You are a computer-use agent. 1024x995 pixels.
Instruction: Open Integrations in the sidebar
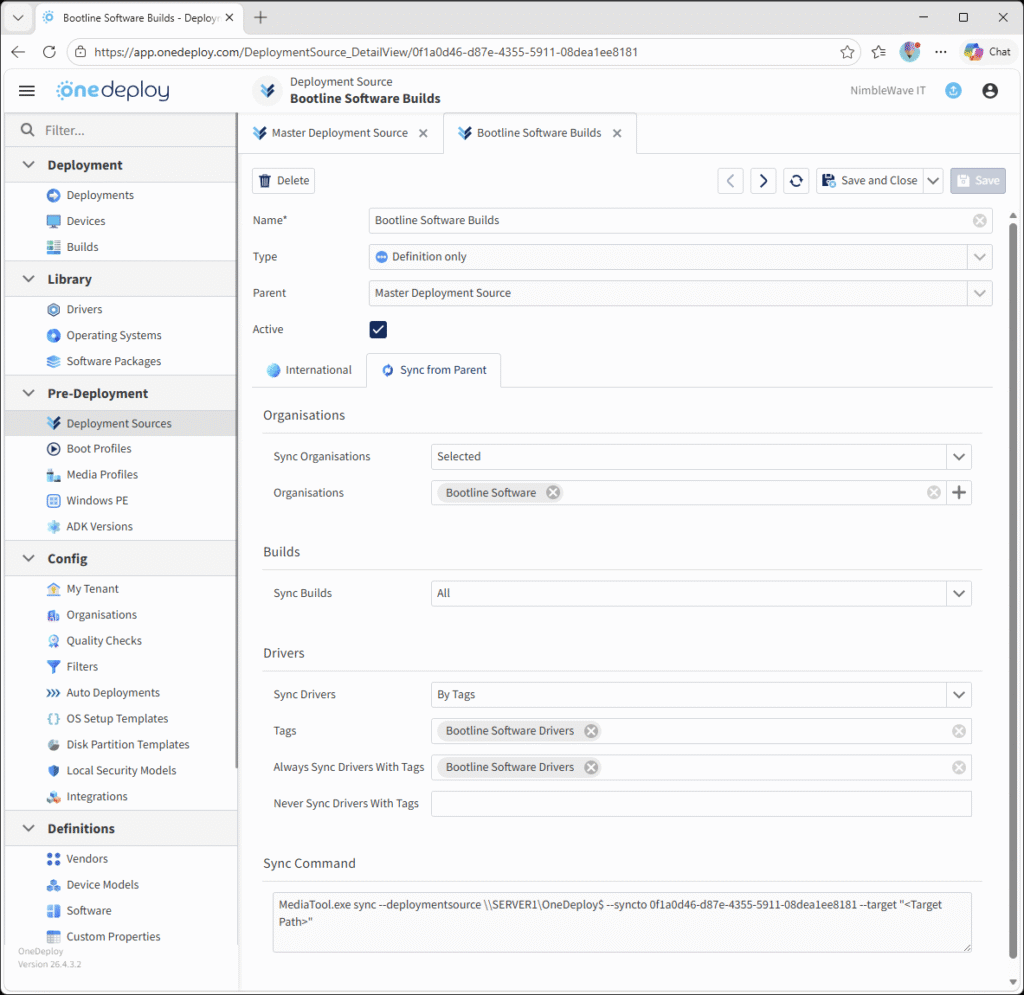tap(97, 797)
